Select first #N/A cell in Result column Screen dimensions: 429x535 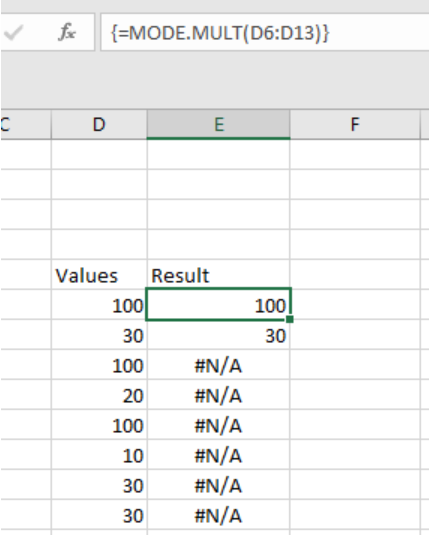coord(218,365)
